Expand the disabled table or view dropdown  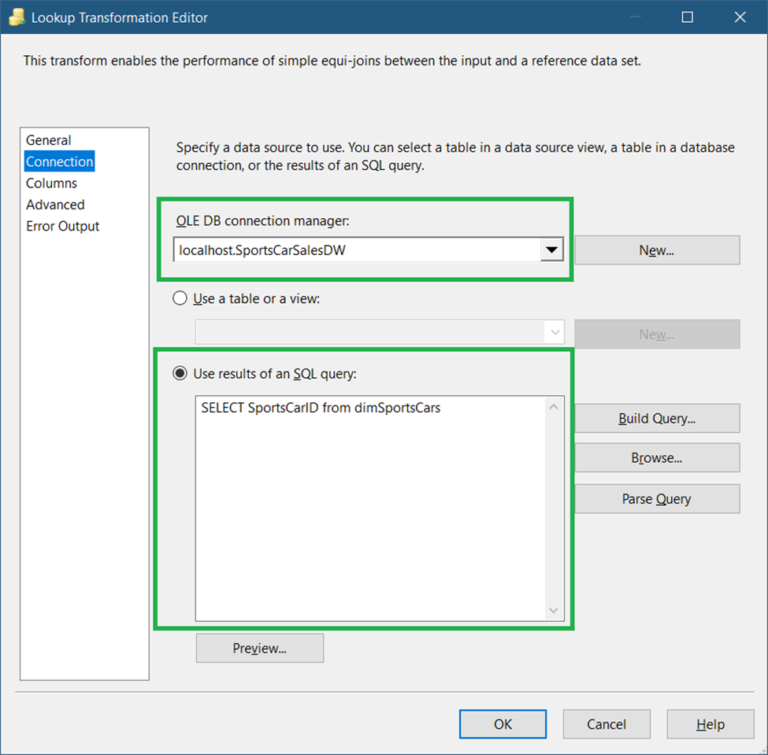click(x=555, y=333)
